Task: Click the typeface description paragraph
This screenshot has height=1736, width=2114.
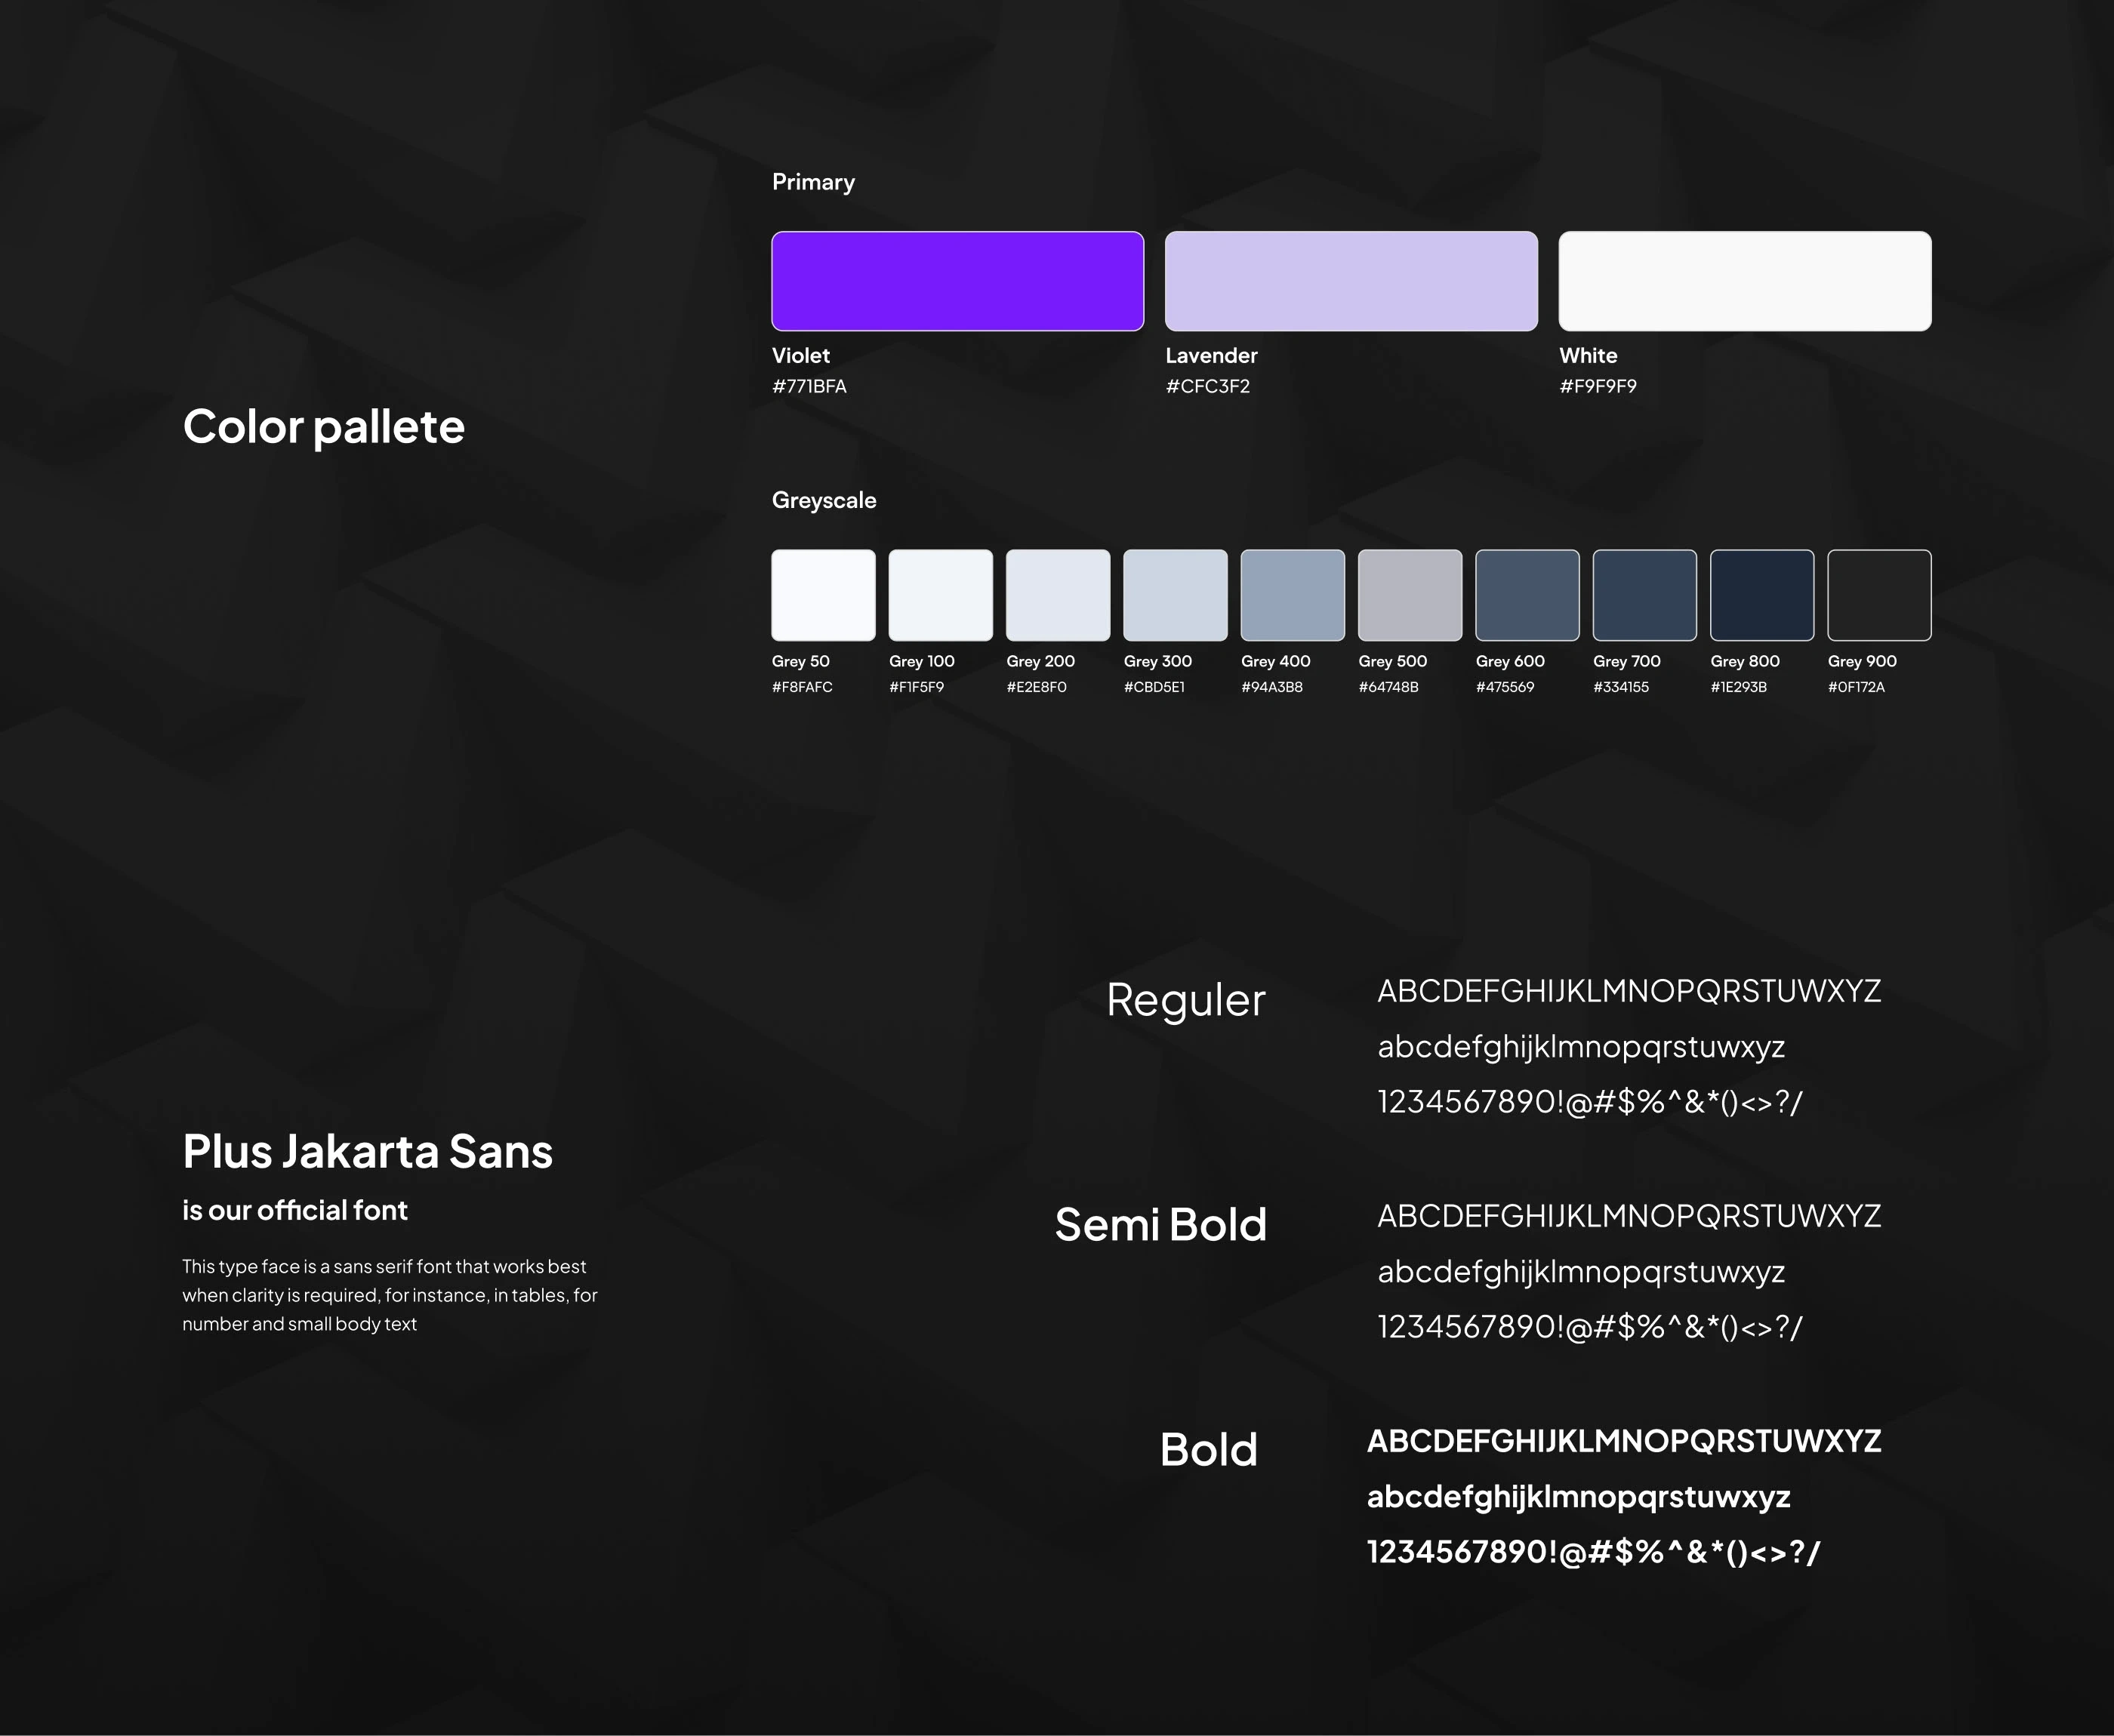Action: tap(390, 1295)
